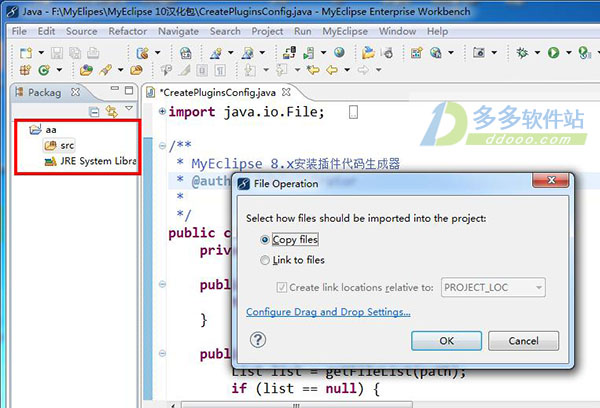Click the open folder with arrow icon
The image size is (600, 408).
368,52
